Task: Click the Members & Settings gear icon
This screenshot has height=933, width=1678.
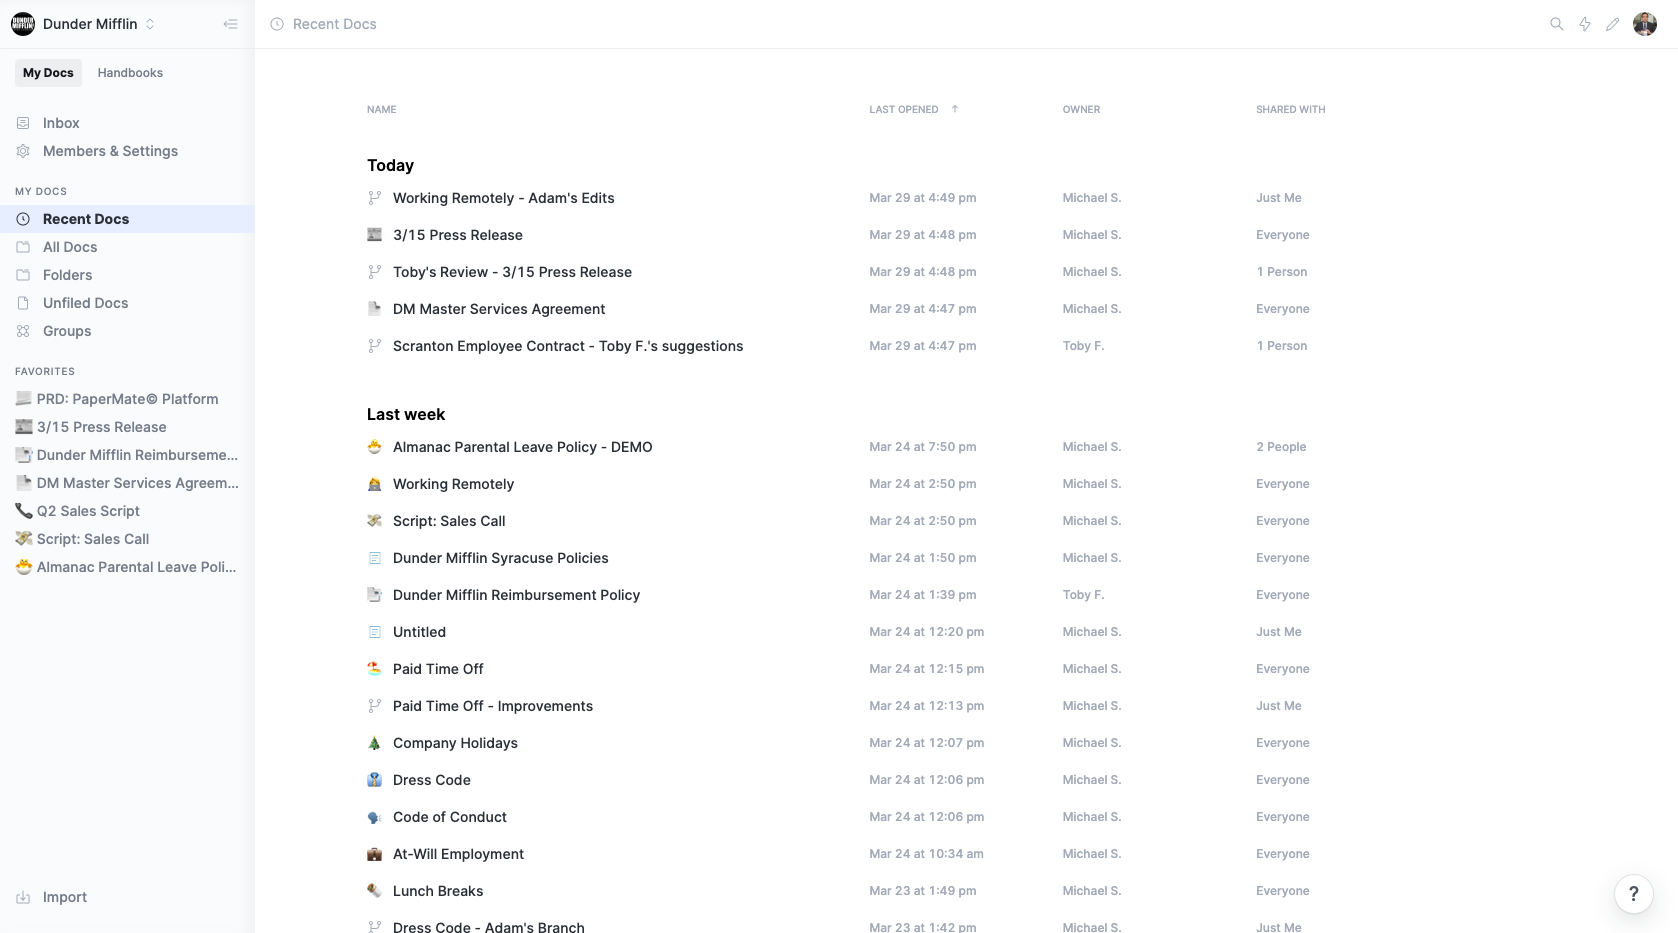Action: coord(23,151)
